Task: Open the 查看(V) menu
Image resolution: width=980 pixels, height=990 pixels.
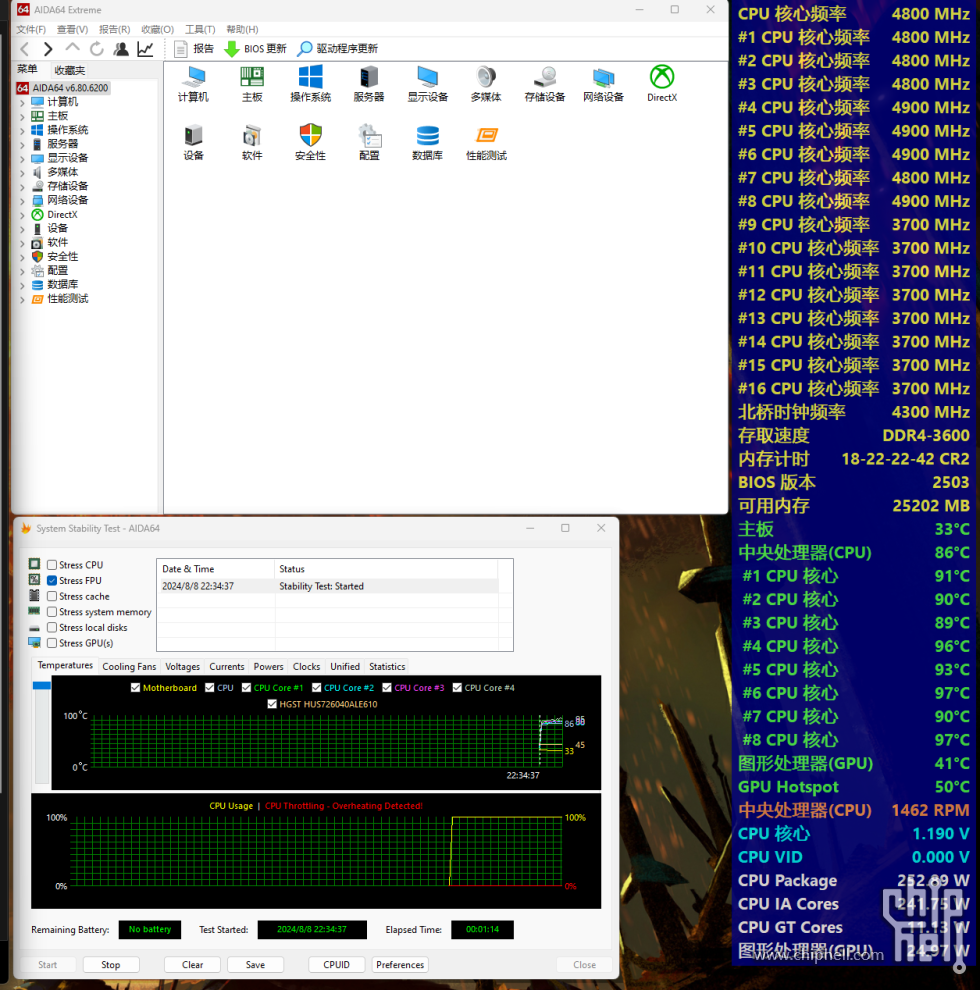Action: click(73, 30)
